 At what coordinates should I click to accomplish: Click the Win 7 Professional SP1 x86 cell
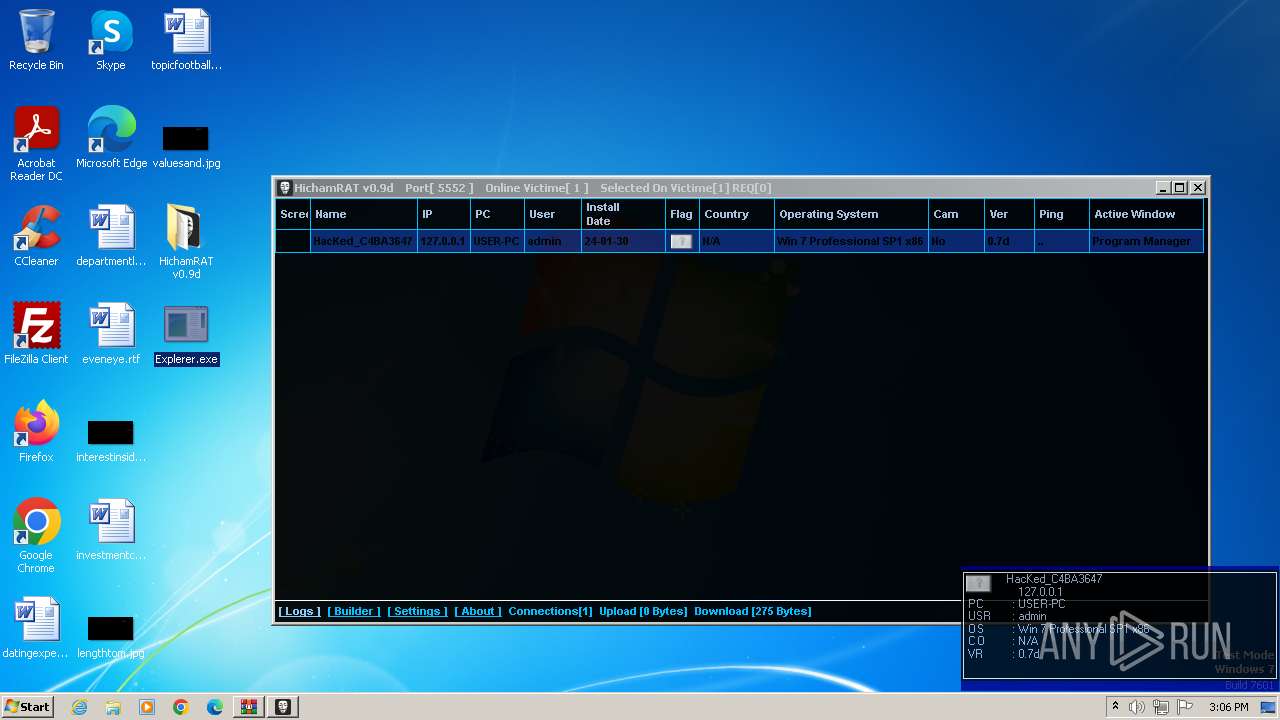(851, 241)
